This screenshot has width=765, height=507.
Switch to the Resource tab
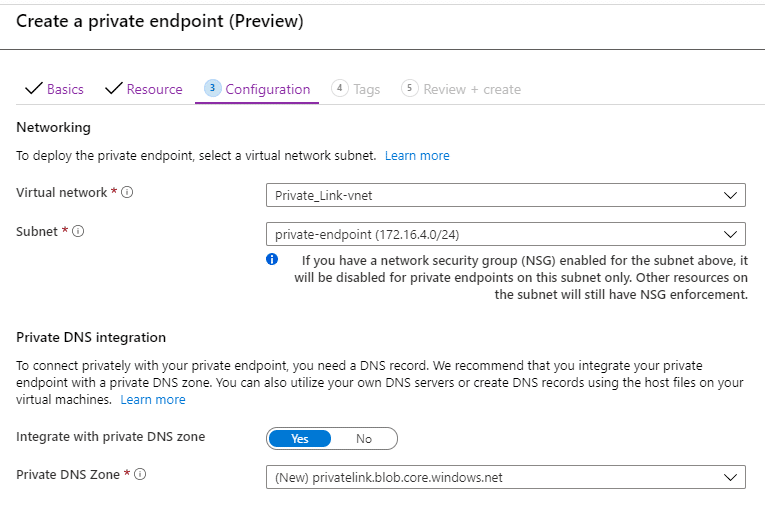pyautogui.click(x=154, y=89)
